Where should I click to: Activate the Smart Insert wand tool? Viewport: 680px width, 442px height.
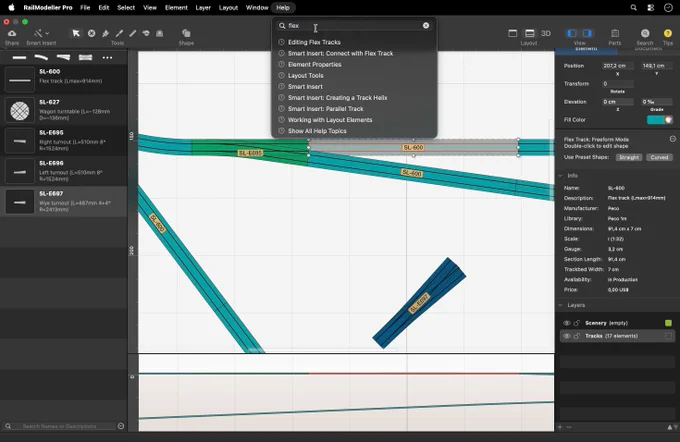pyautogui.click(x=38, y=33)
